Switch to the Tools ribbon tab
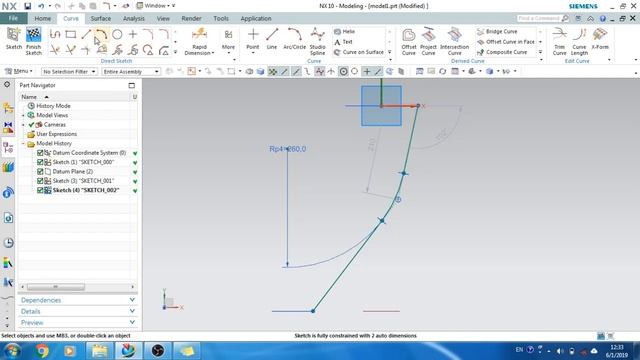Image resolution: width=640 pixels, height=360 pixels. 221,18
